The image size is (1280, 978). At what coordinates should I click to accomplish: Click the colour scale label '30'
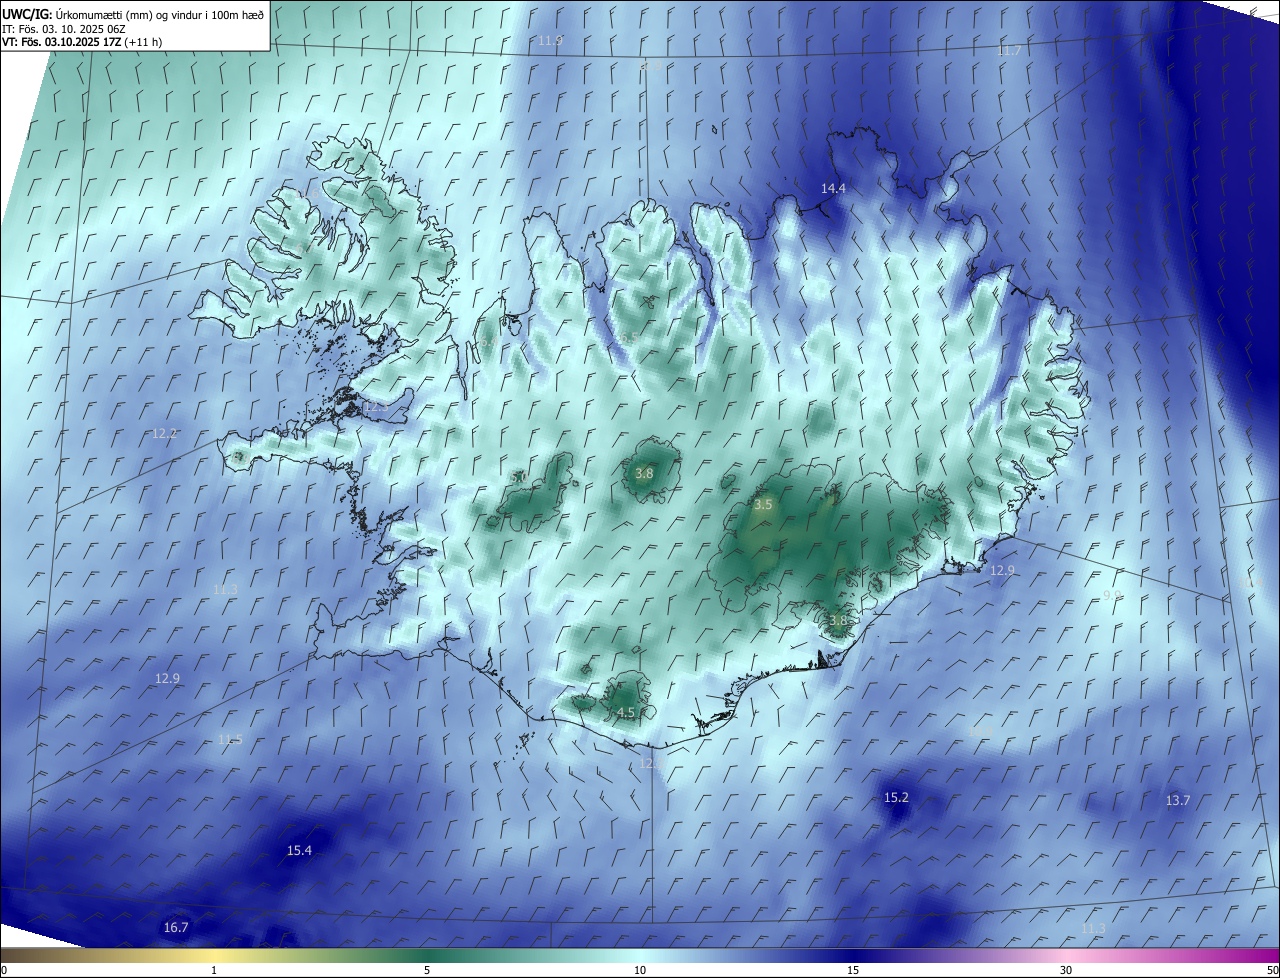pos(1066,971)
